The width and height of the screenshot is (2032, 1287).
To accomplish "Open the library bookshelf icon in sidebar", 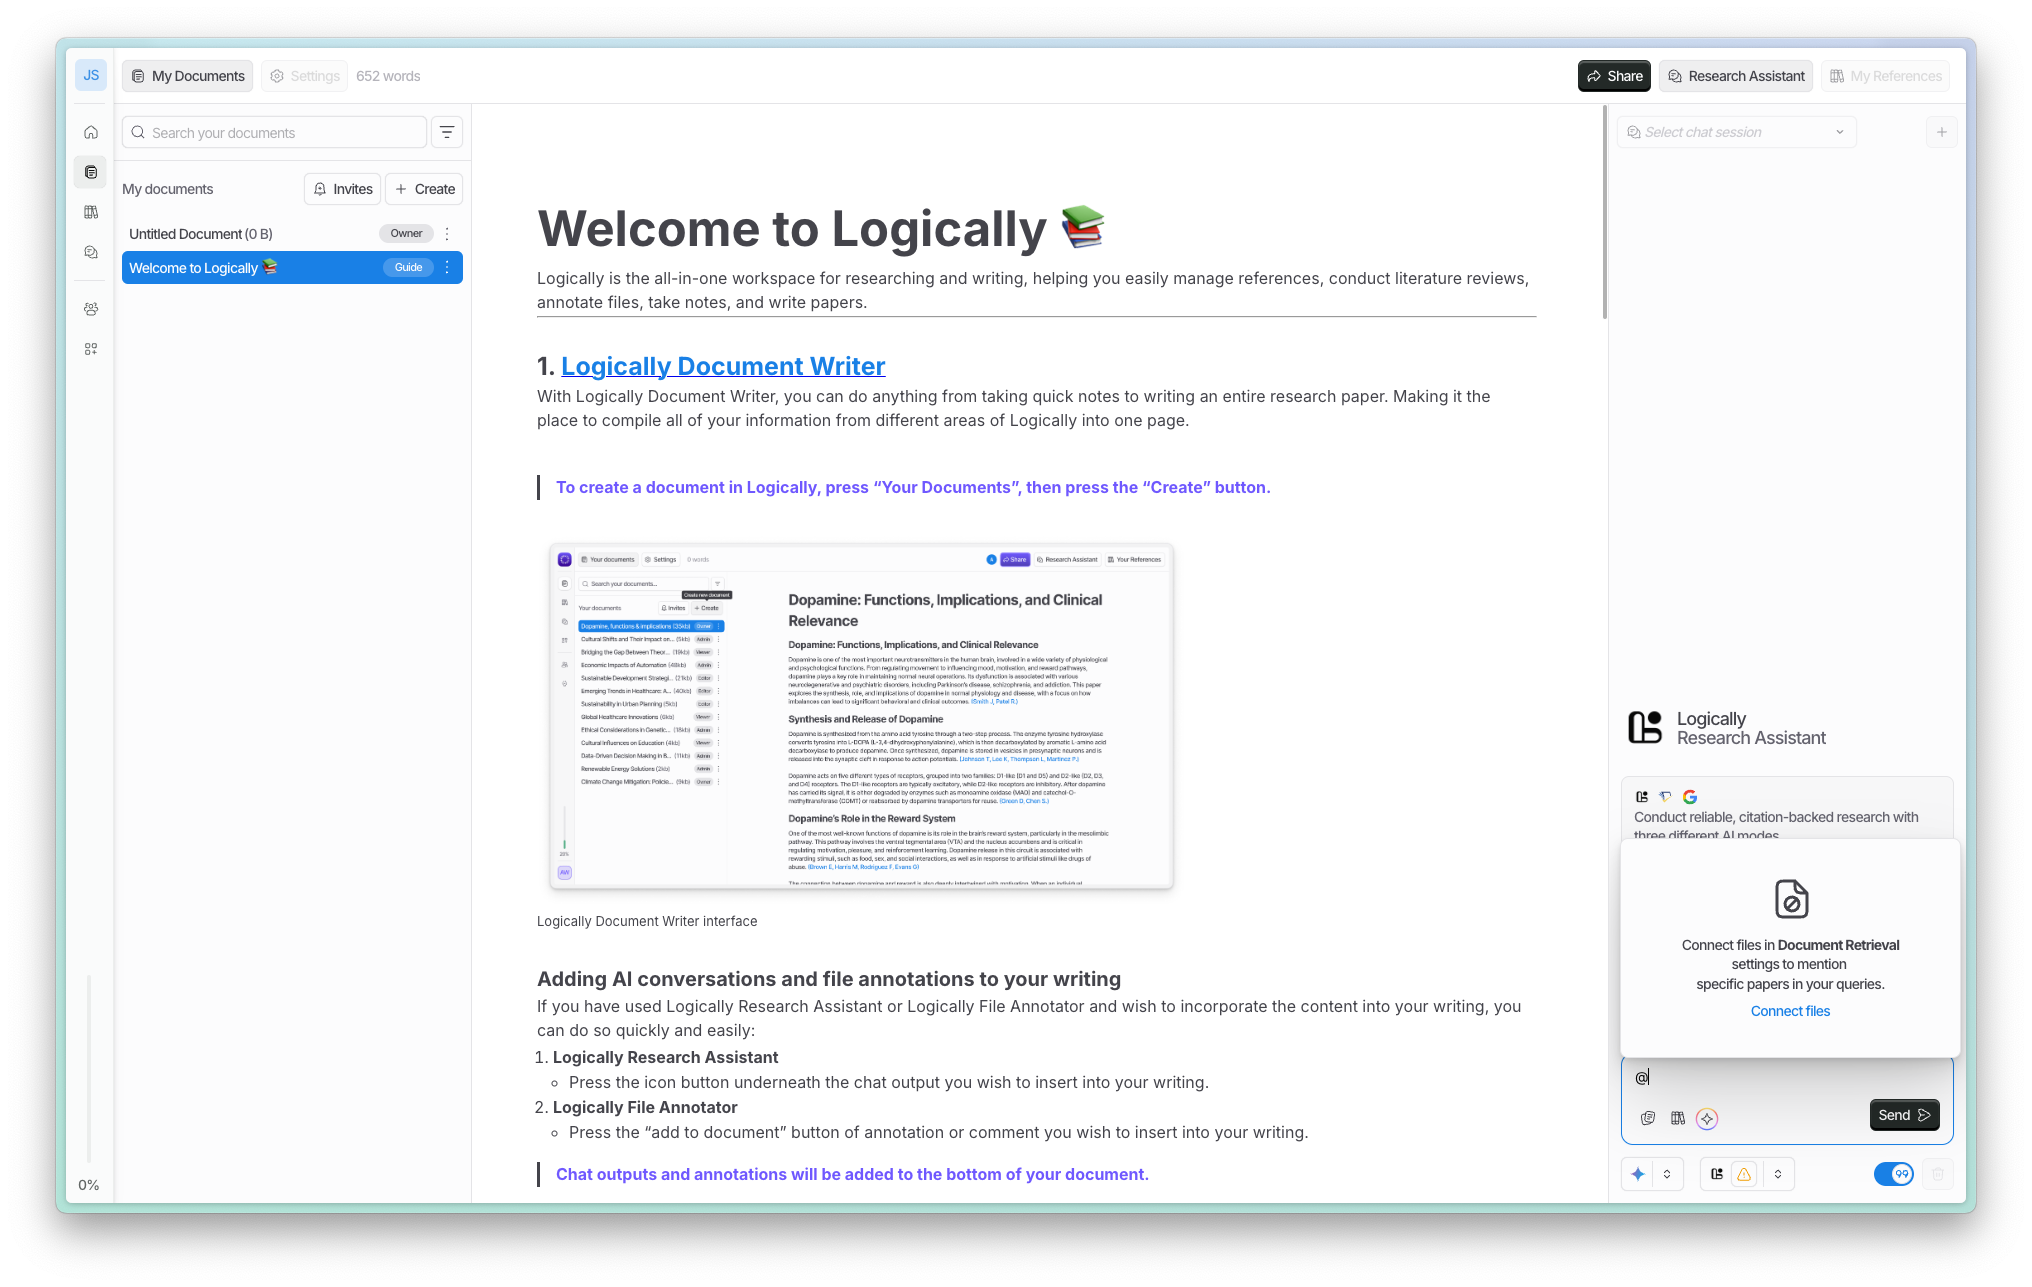I will point(91,212).
